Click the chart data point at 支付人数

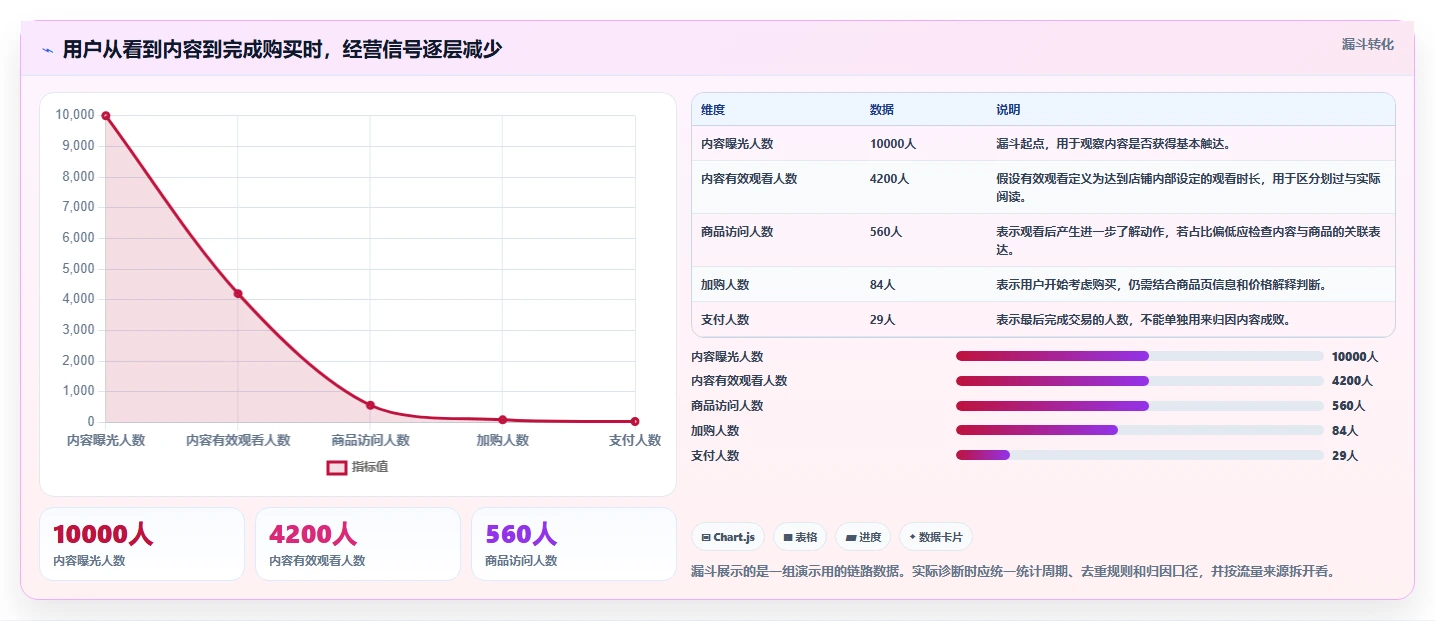pyautogui.click(x=635, y=422)
